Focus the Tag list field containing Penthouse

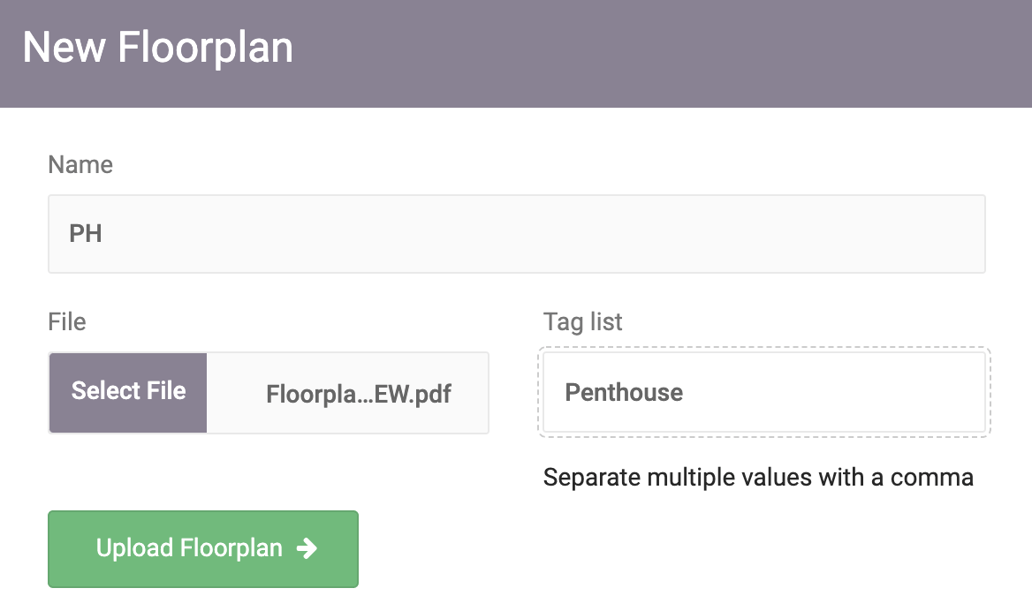click(764, 392)
